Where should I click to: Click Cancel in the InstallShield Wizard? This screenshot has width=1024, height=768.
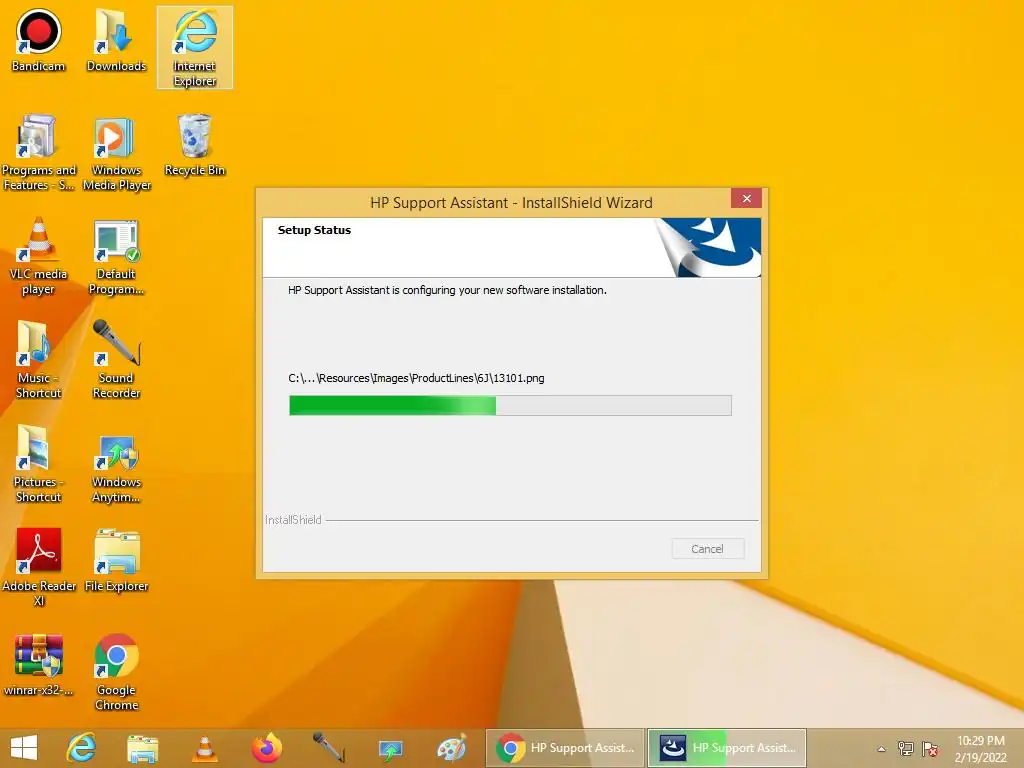(708, 549)
